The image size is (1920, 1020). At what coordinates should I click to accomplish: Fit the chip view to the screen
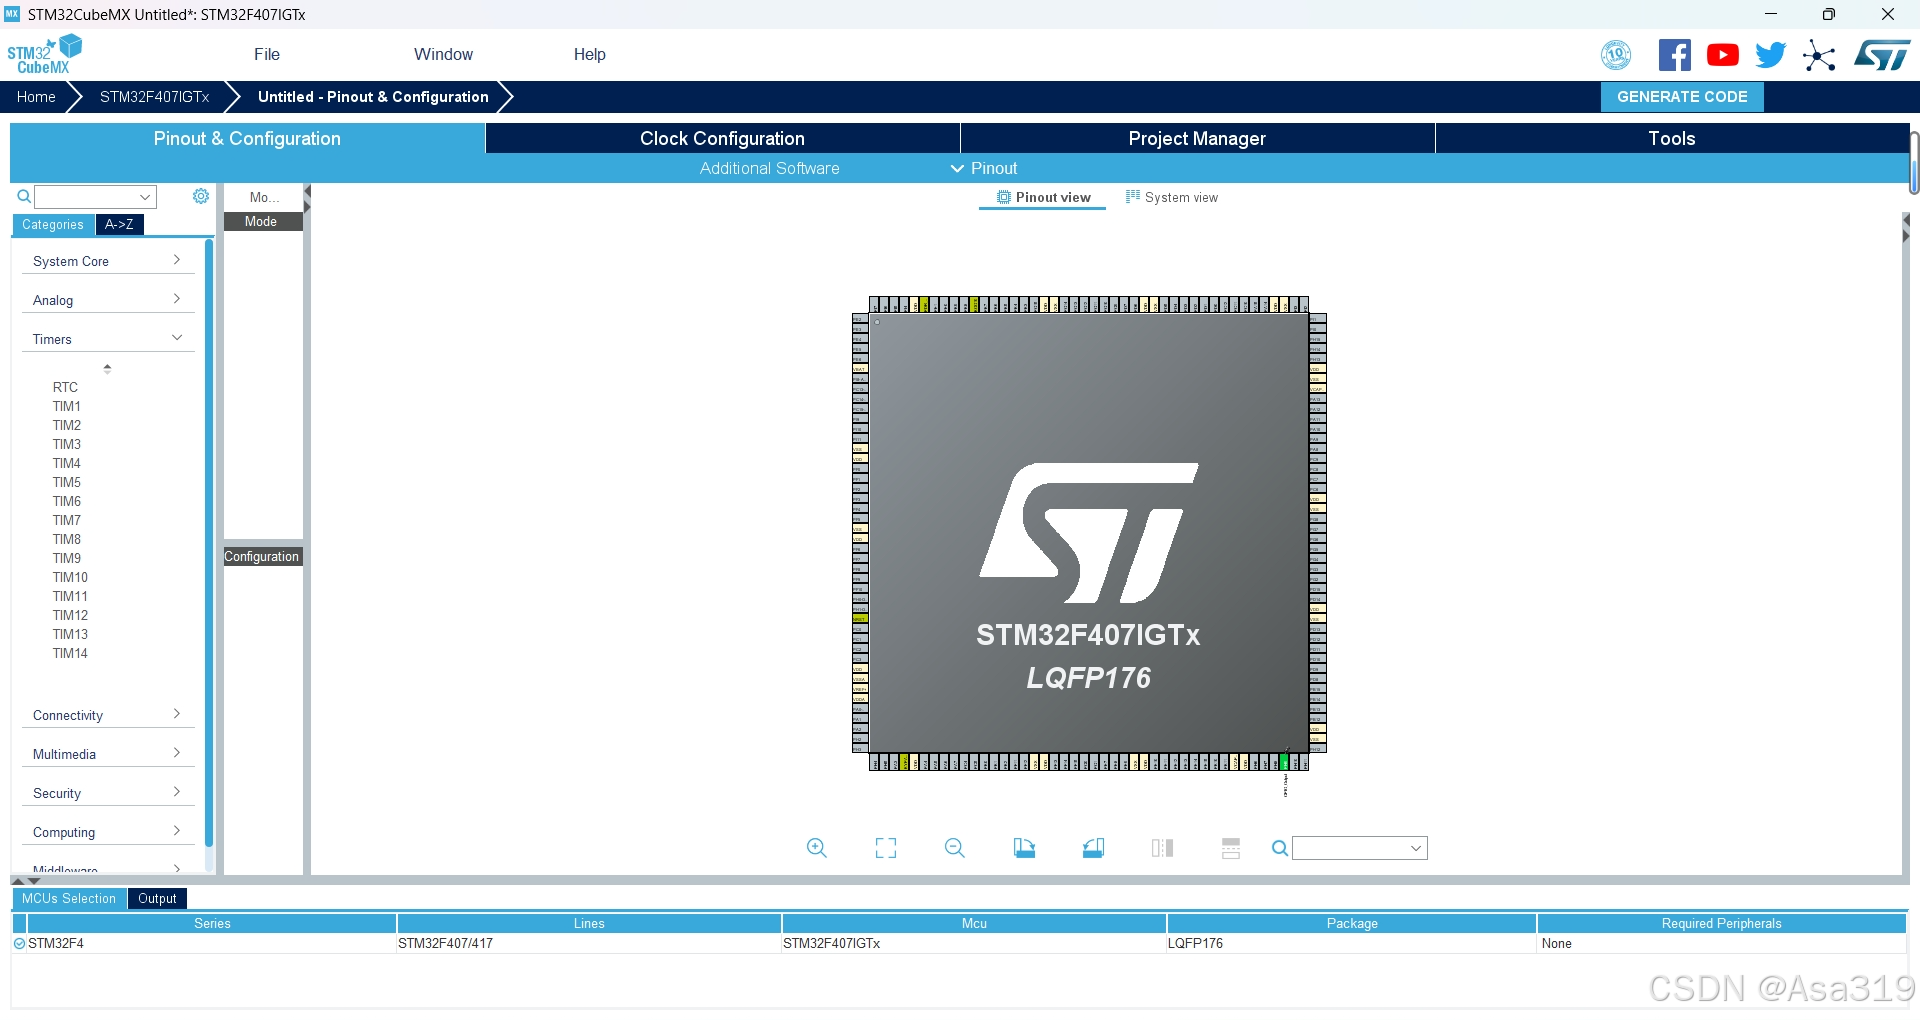click(x=886, y=848)
